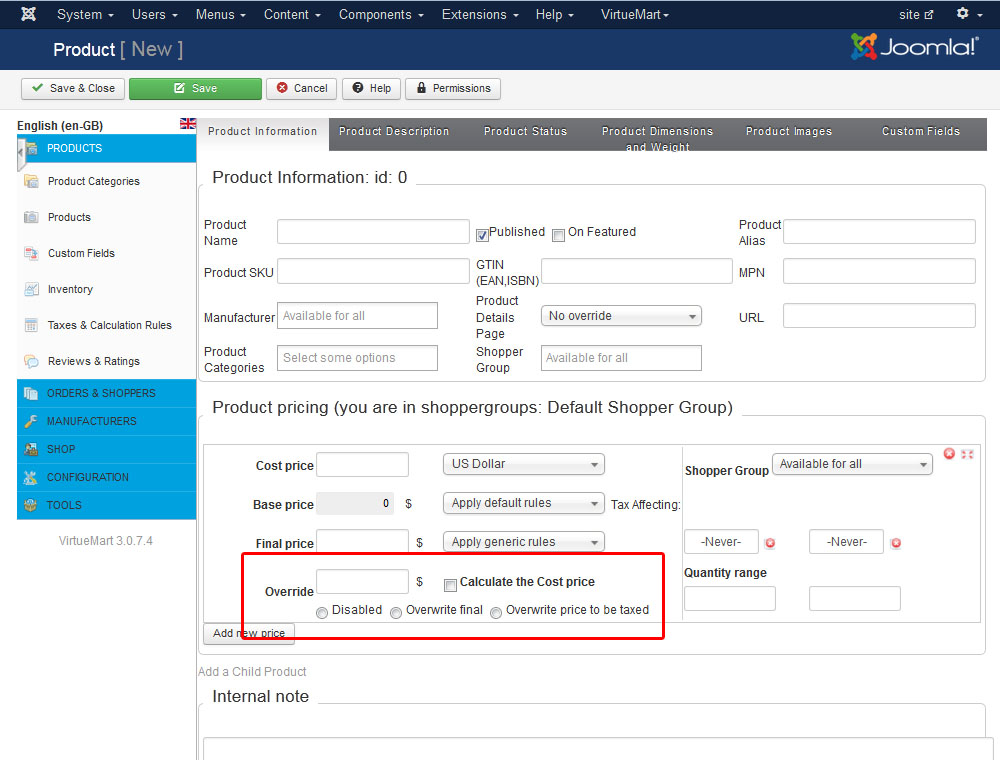
Task: Switch to the Product Status tab
Action: coord(526,131)
